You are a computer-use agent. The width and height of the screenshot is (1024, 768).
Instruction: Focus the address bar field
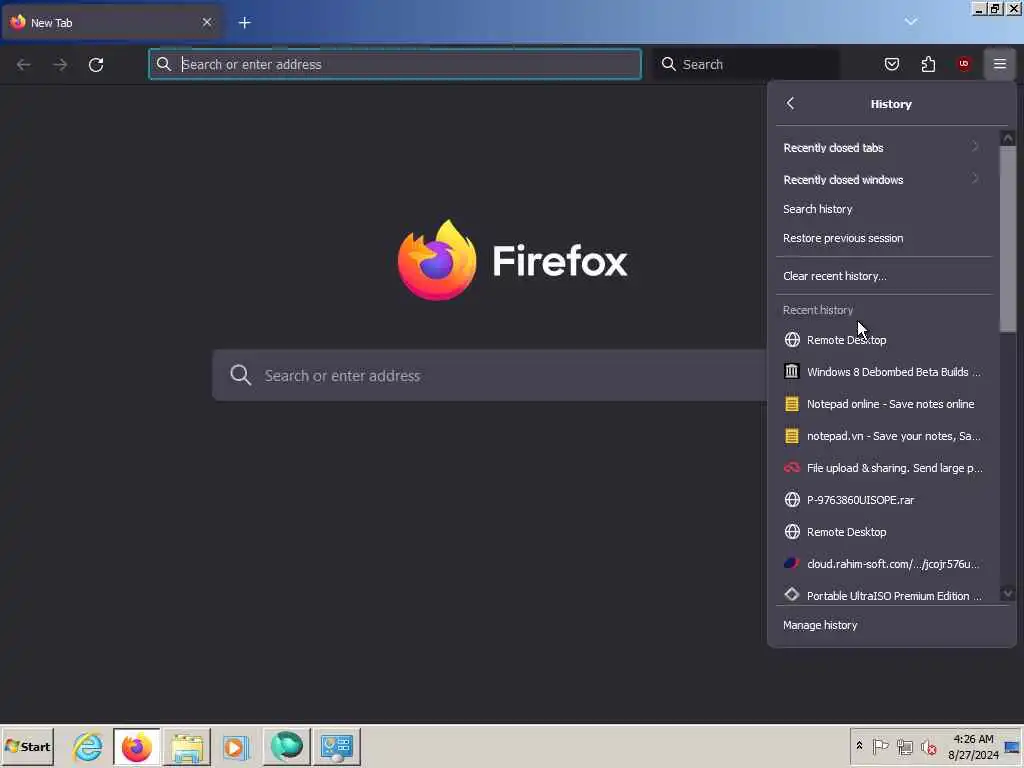point(395,64)
